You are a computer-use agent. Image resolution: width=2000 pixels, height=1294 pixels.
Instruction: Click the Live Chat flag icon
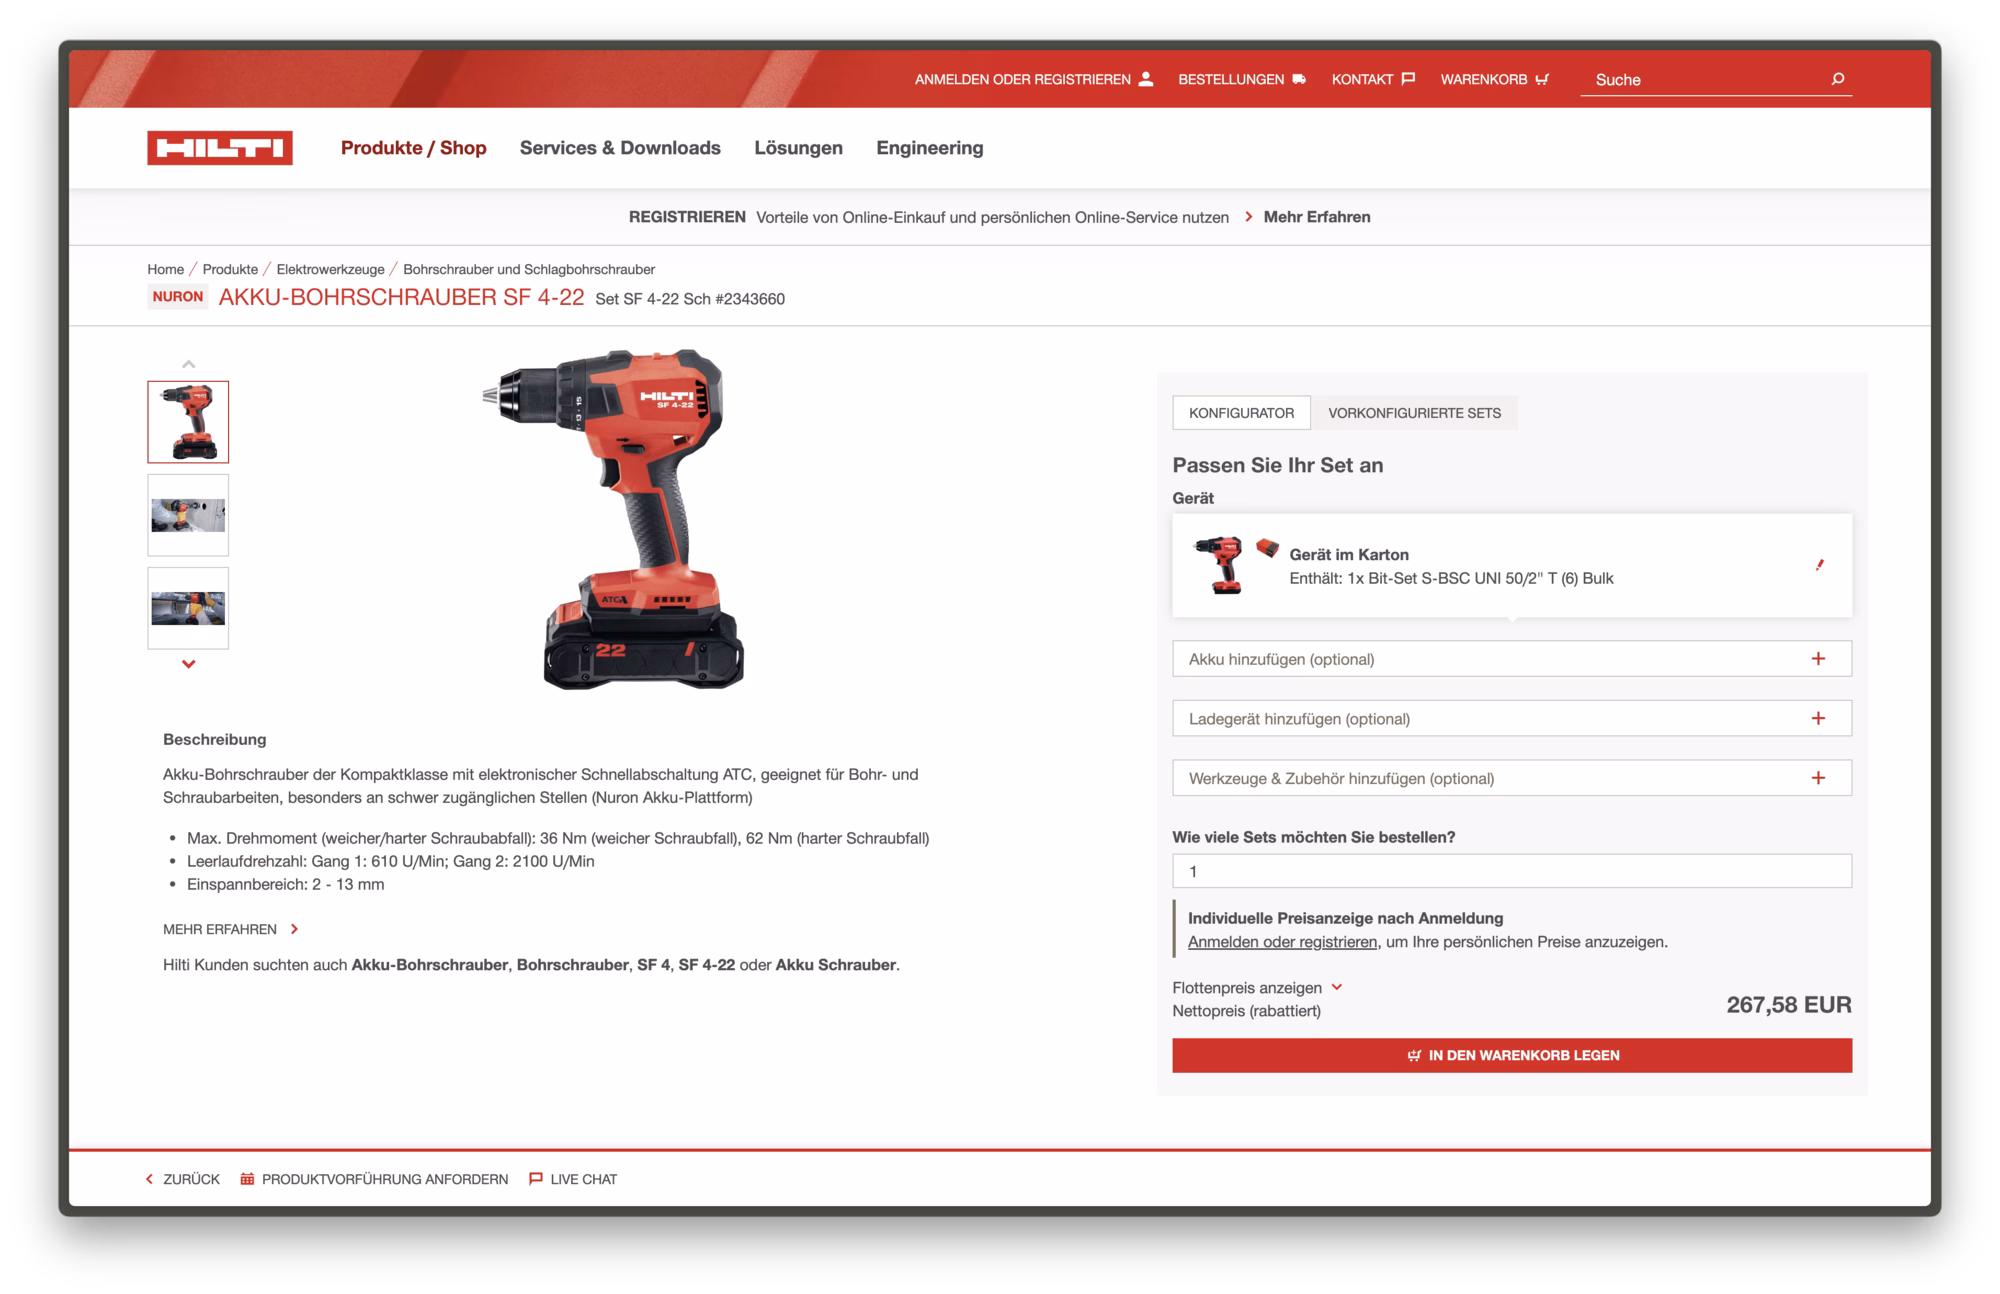pos(535,1179)
